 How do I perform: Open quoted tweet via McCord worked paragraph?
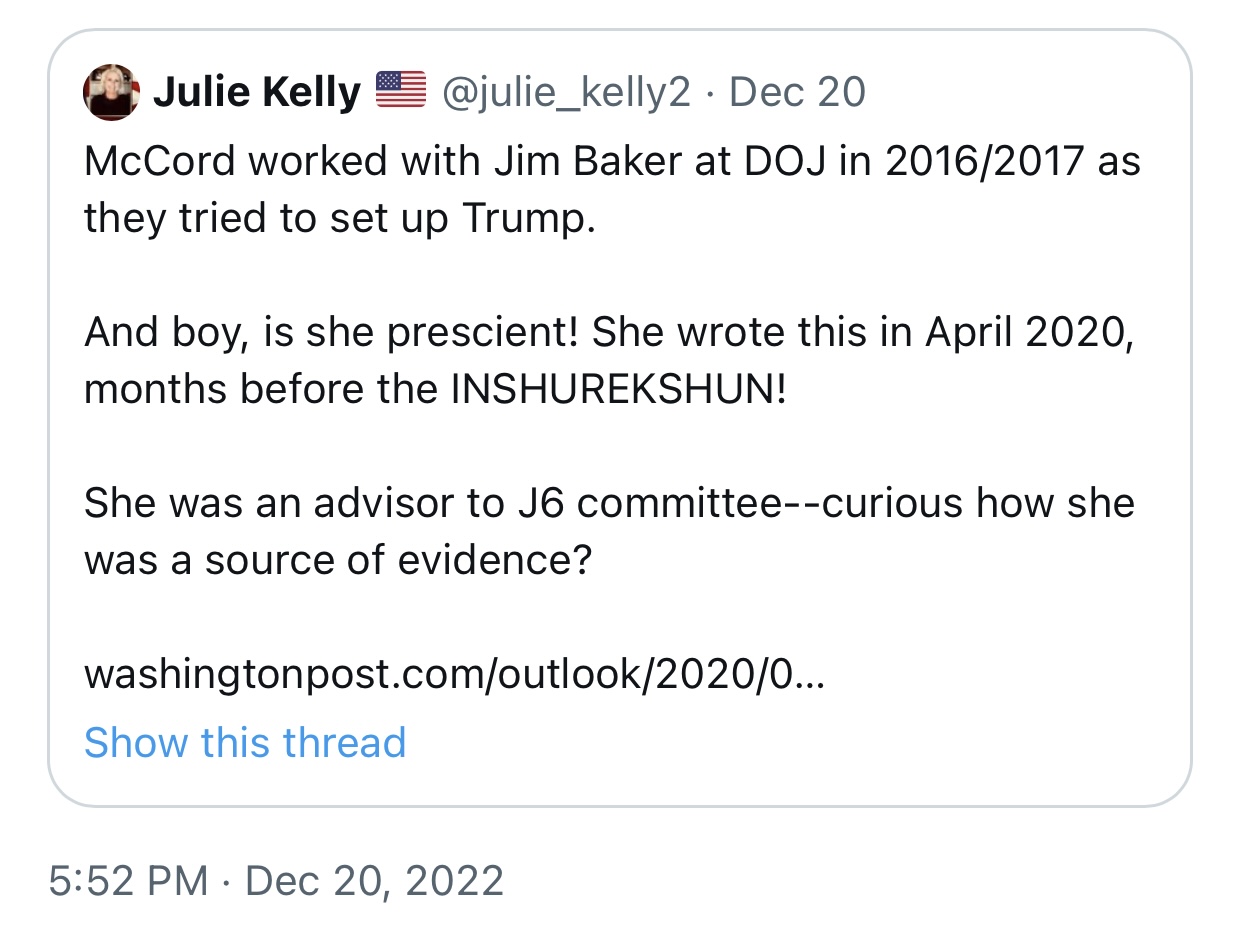[x=612, y=189]
